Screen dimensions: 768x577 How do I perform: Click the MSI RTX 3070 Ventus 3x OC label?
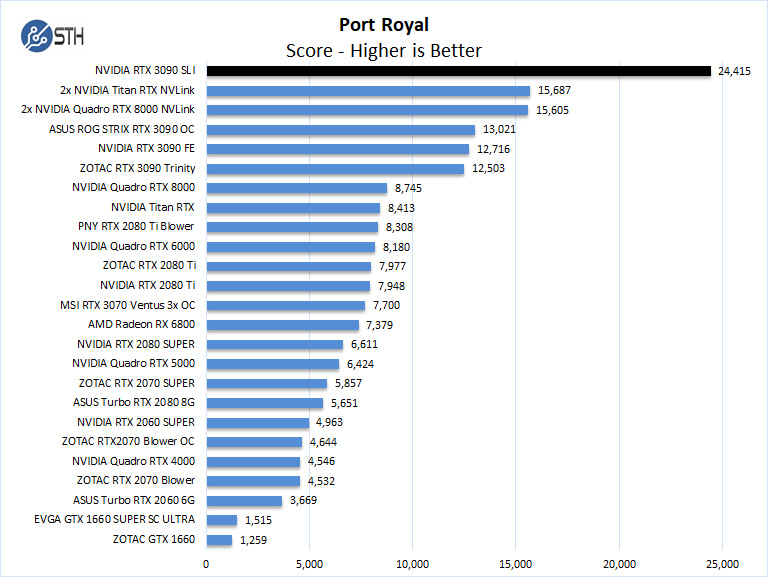coord(130,305)
